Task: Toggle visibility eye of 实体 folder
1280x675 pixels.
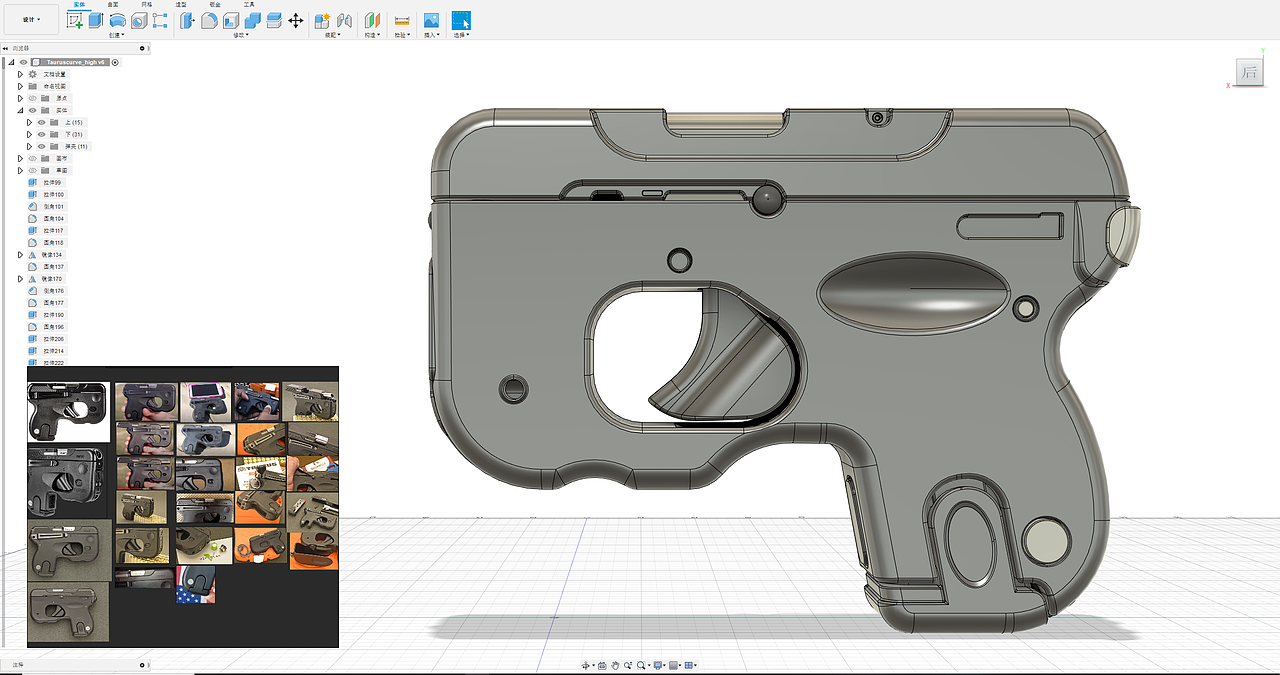Action: tap(32, 110)
